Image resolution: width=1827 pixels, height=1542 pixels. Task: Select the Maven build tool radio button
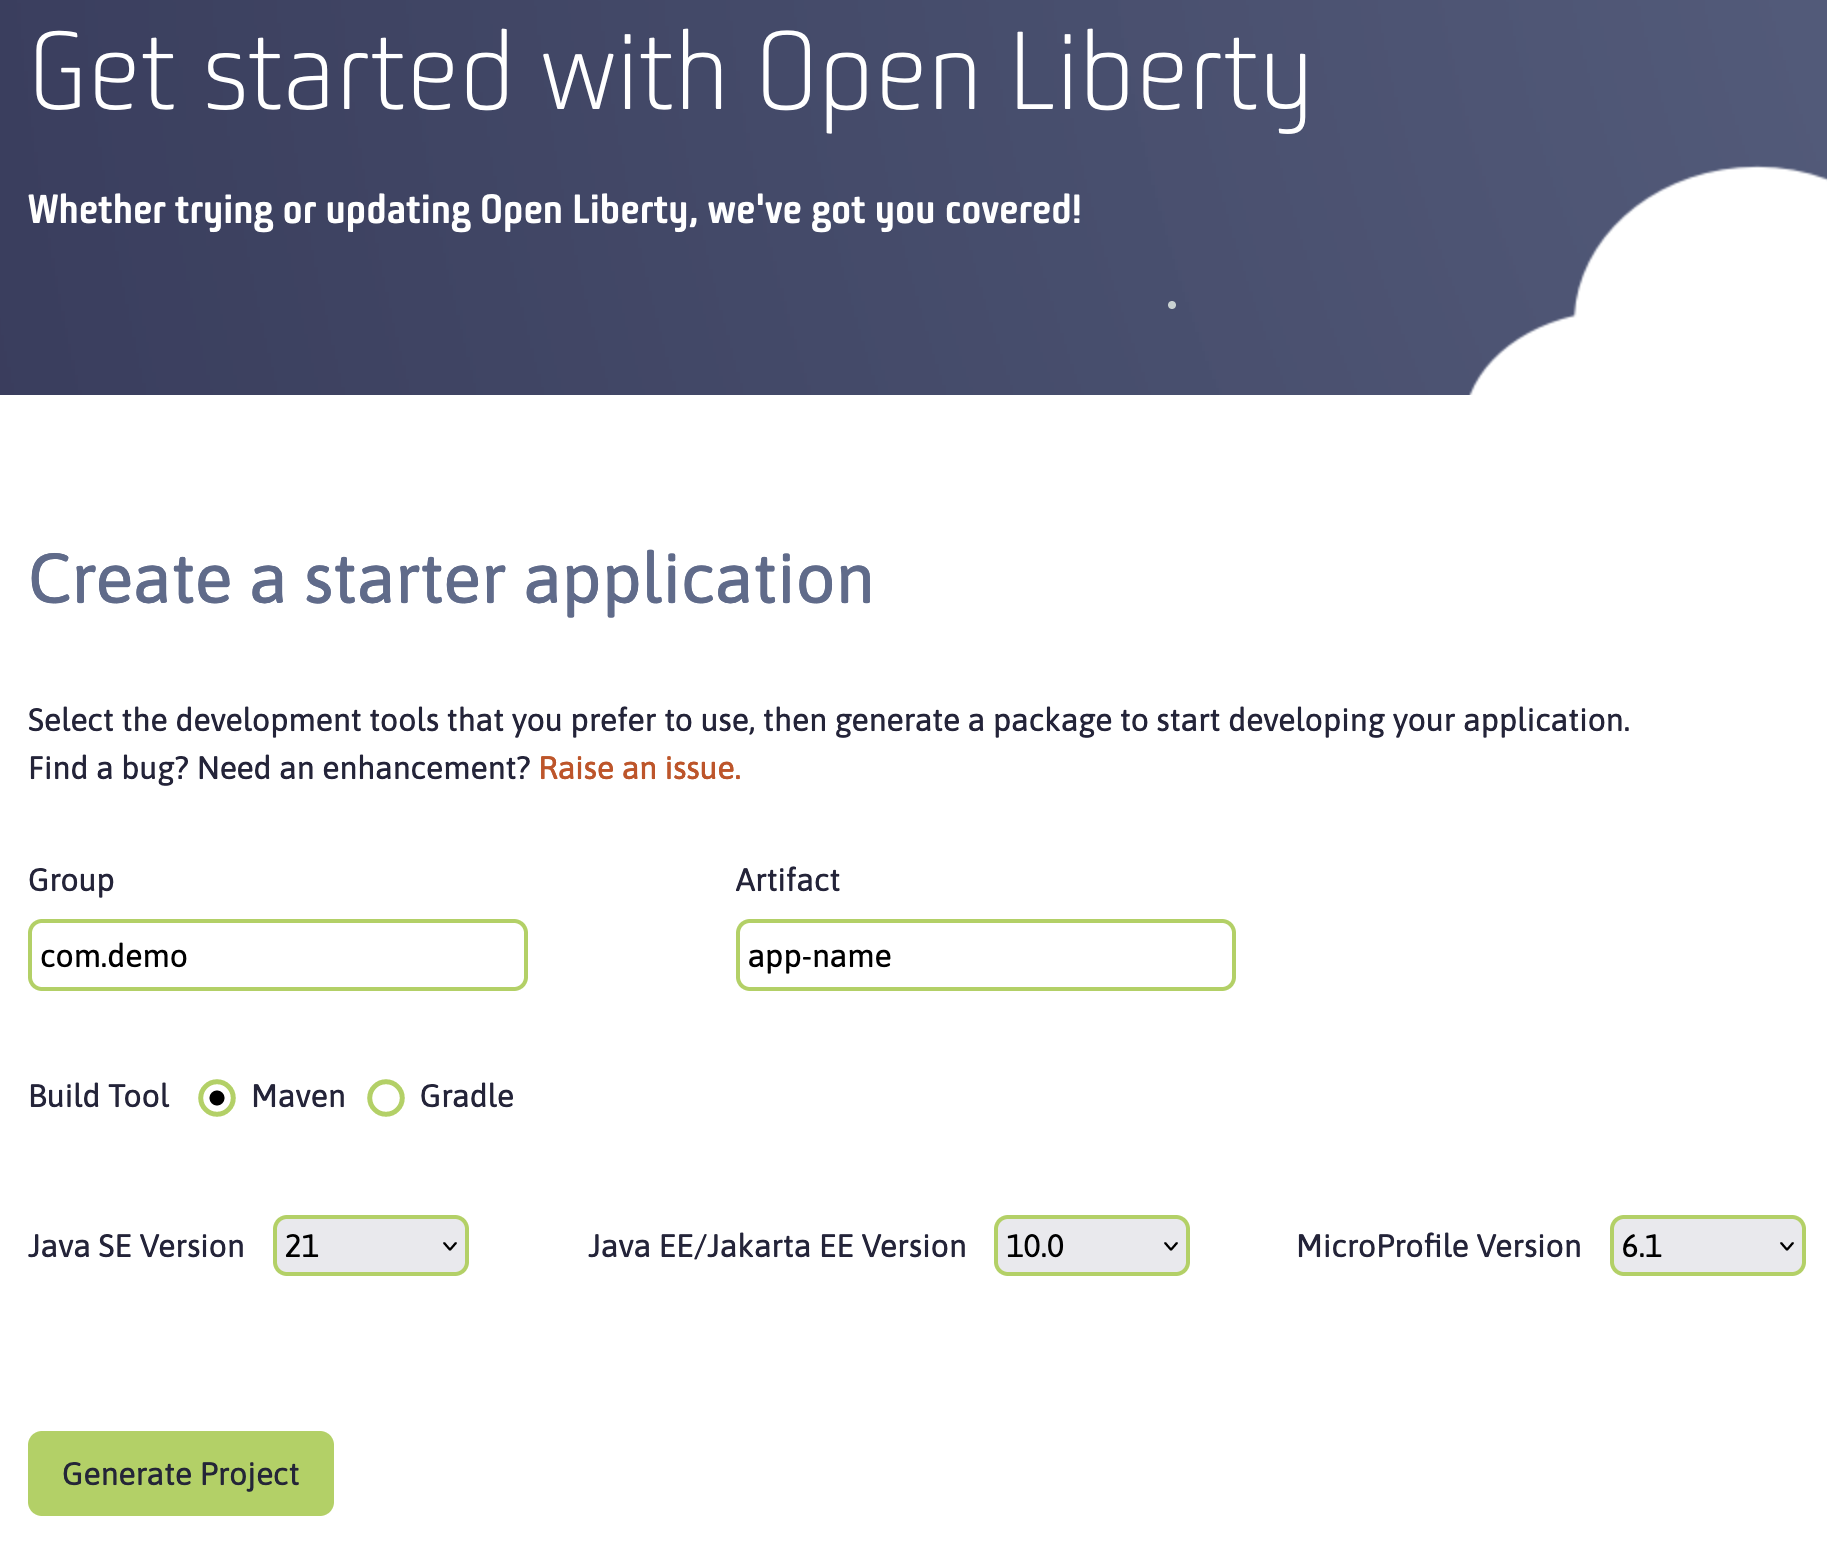(x=217, y=1097)
